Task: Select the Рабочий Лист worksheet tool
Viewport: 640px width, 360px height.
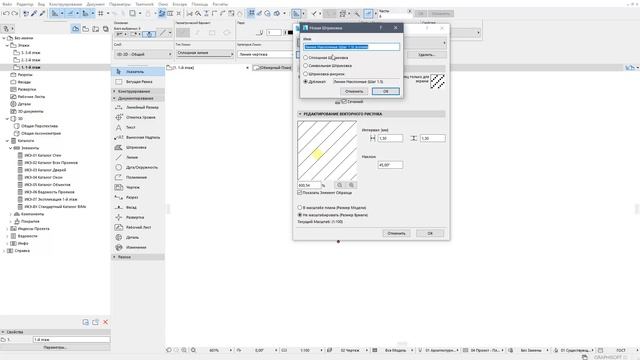Action: coord(138,227)
